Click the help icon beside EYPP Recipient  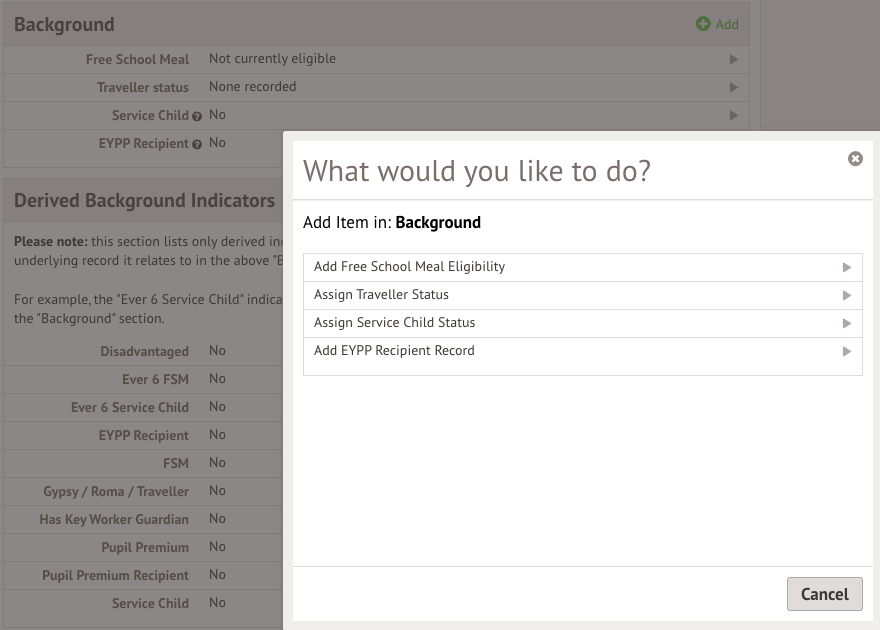click(197, 144)
